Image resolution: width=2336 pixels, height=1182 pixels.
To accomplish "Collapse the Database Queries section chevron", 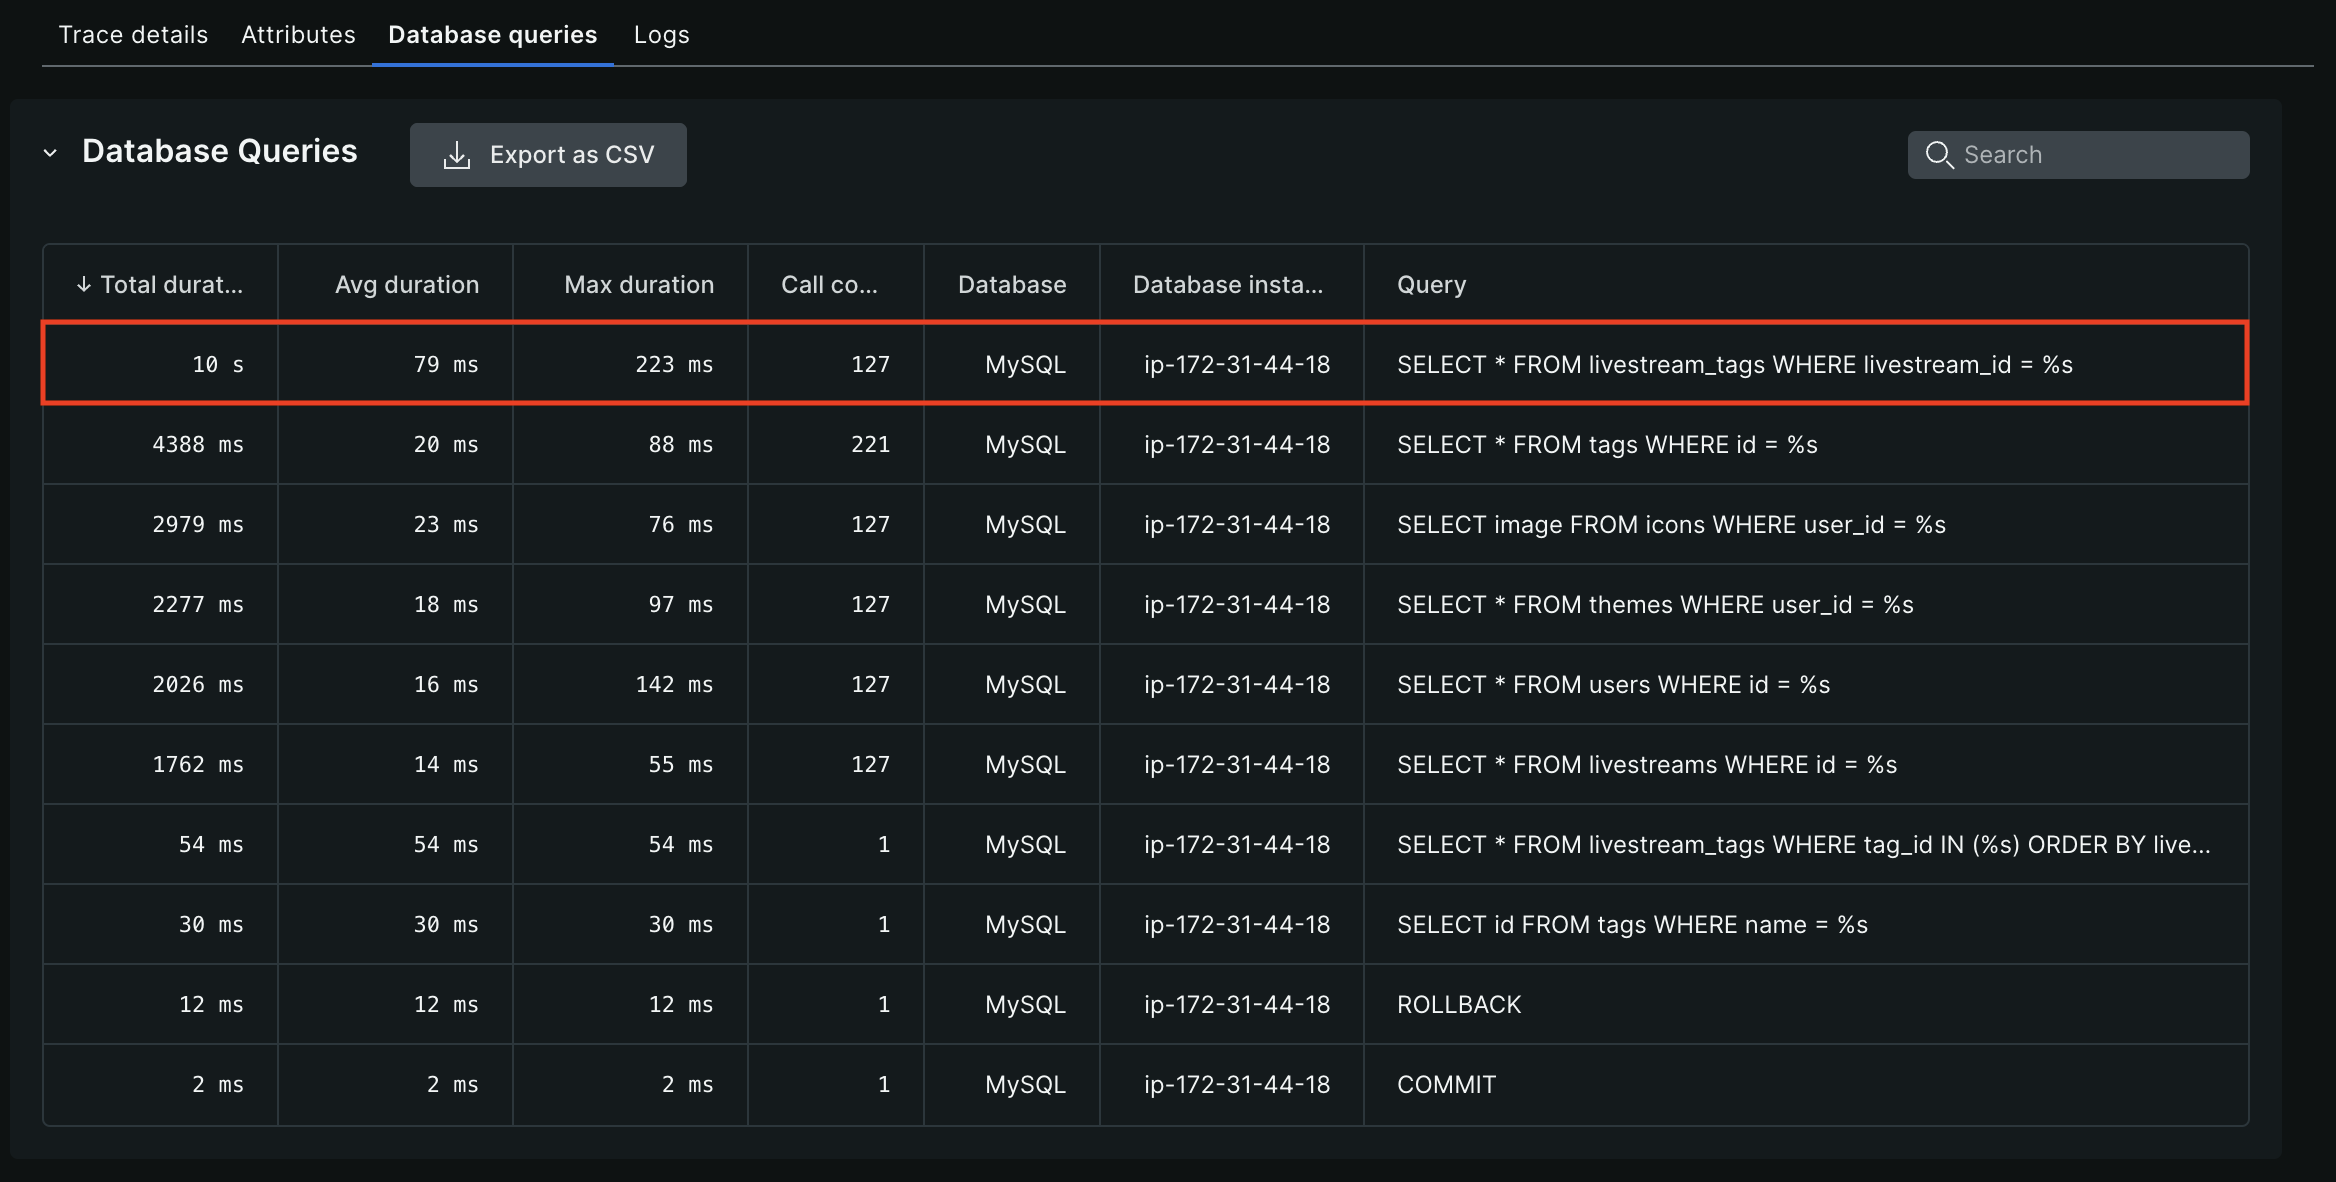I will tap(50, 153).
